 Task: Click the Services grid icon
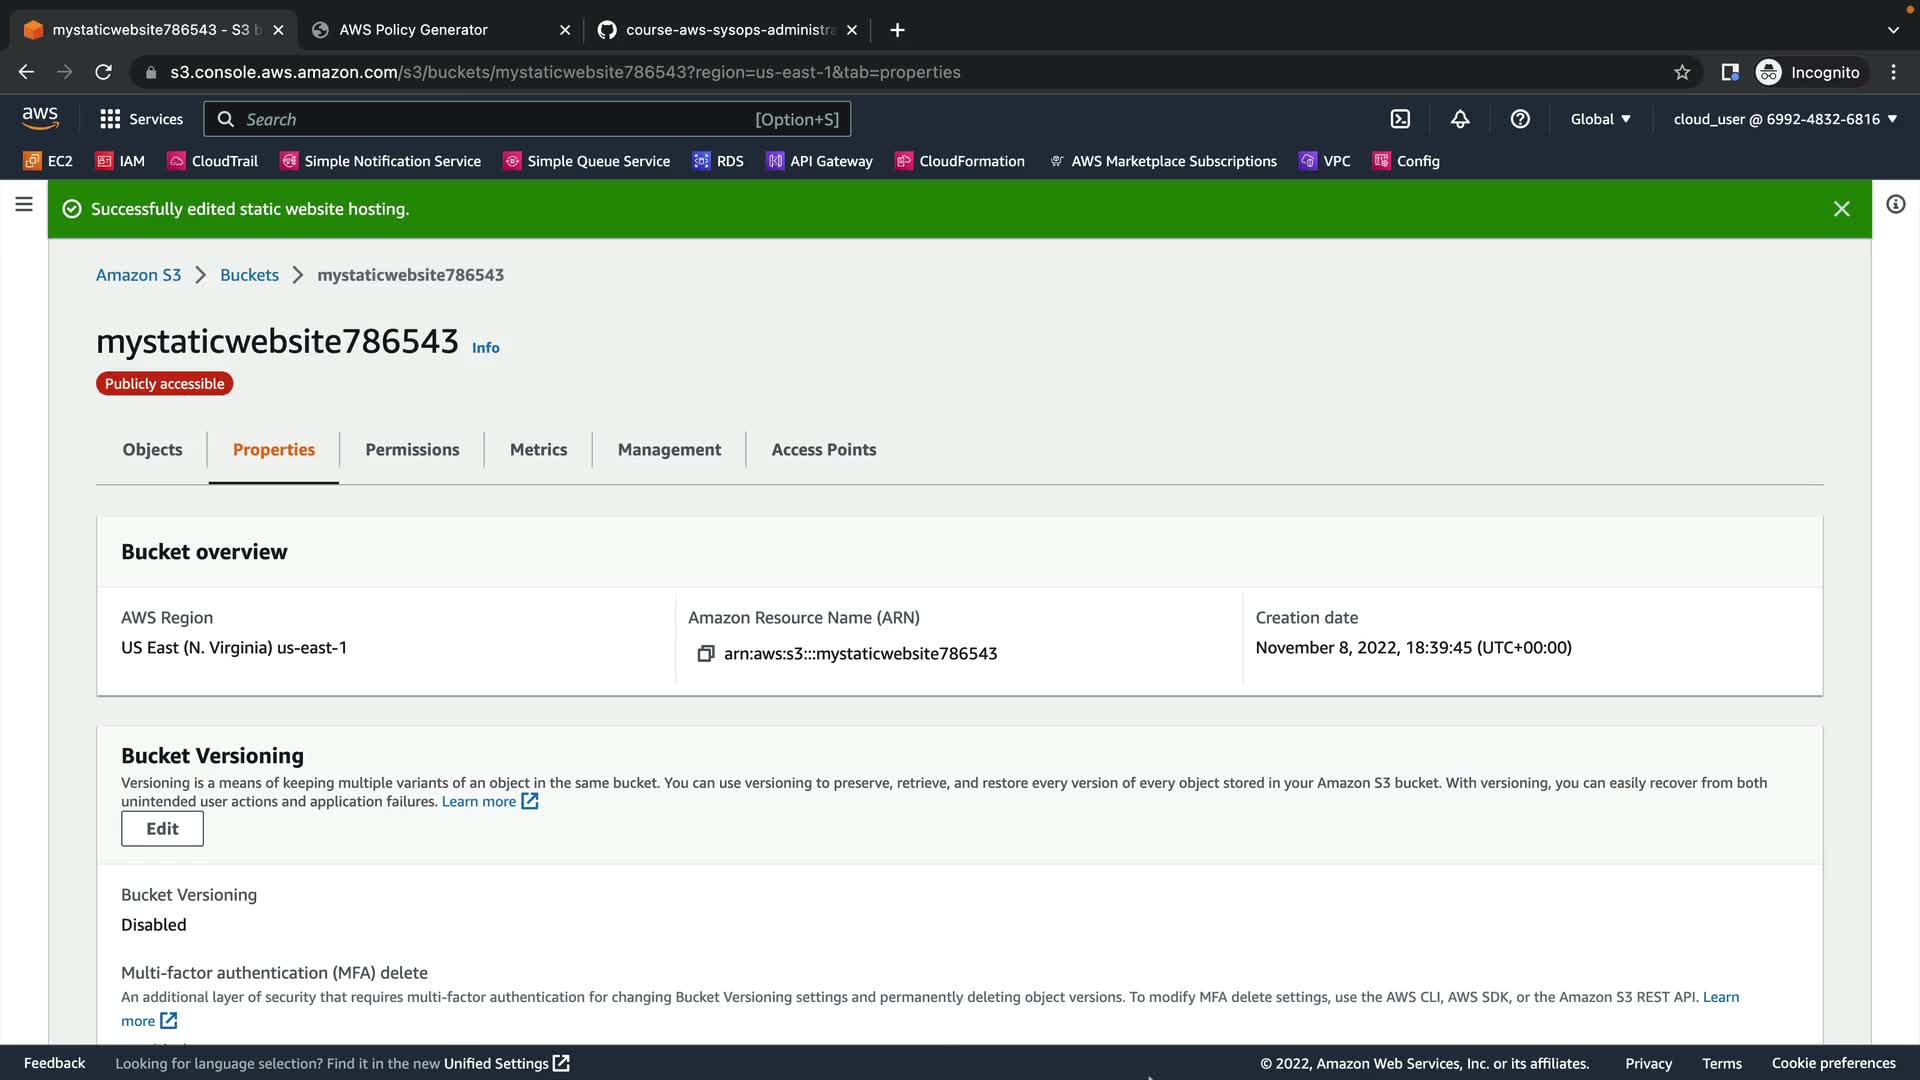(110, 119)
